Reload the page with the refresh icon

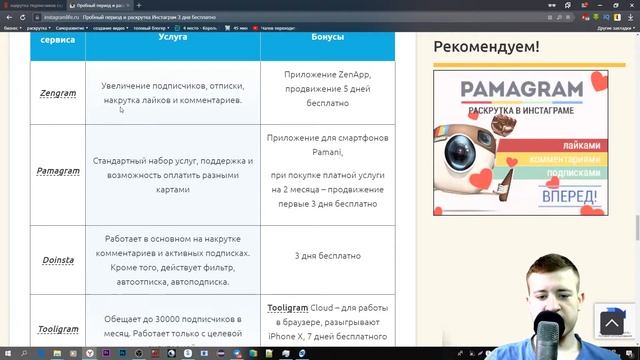[x=22, y=18]
